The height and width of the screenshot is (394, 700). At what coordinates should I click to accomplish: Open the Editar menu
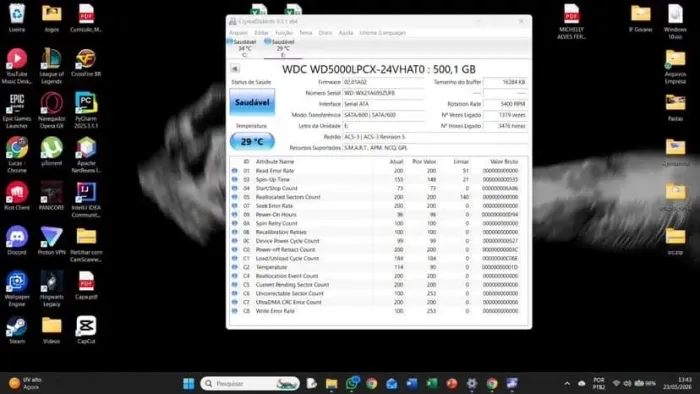click(x=262, y=33)
